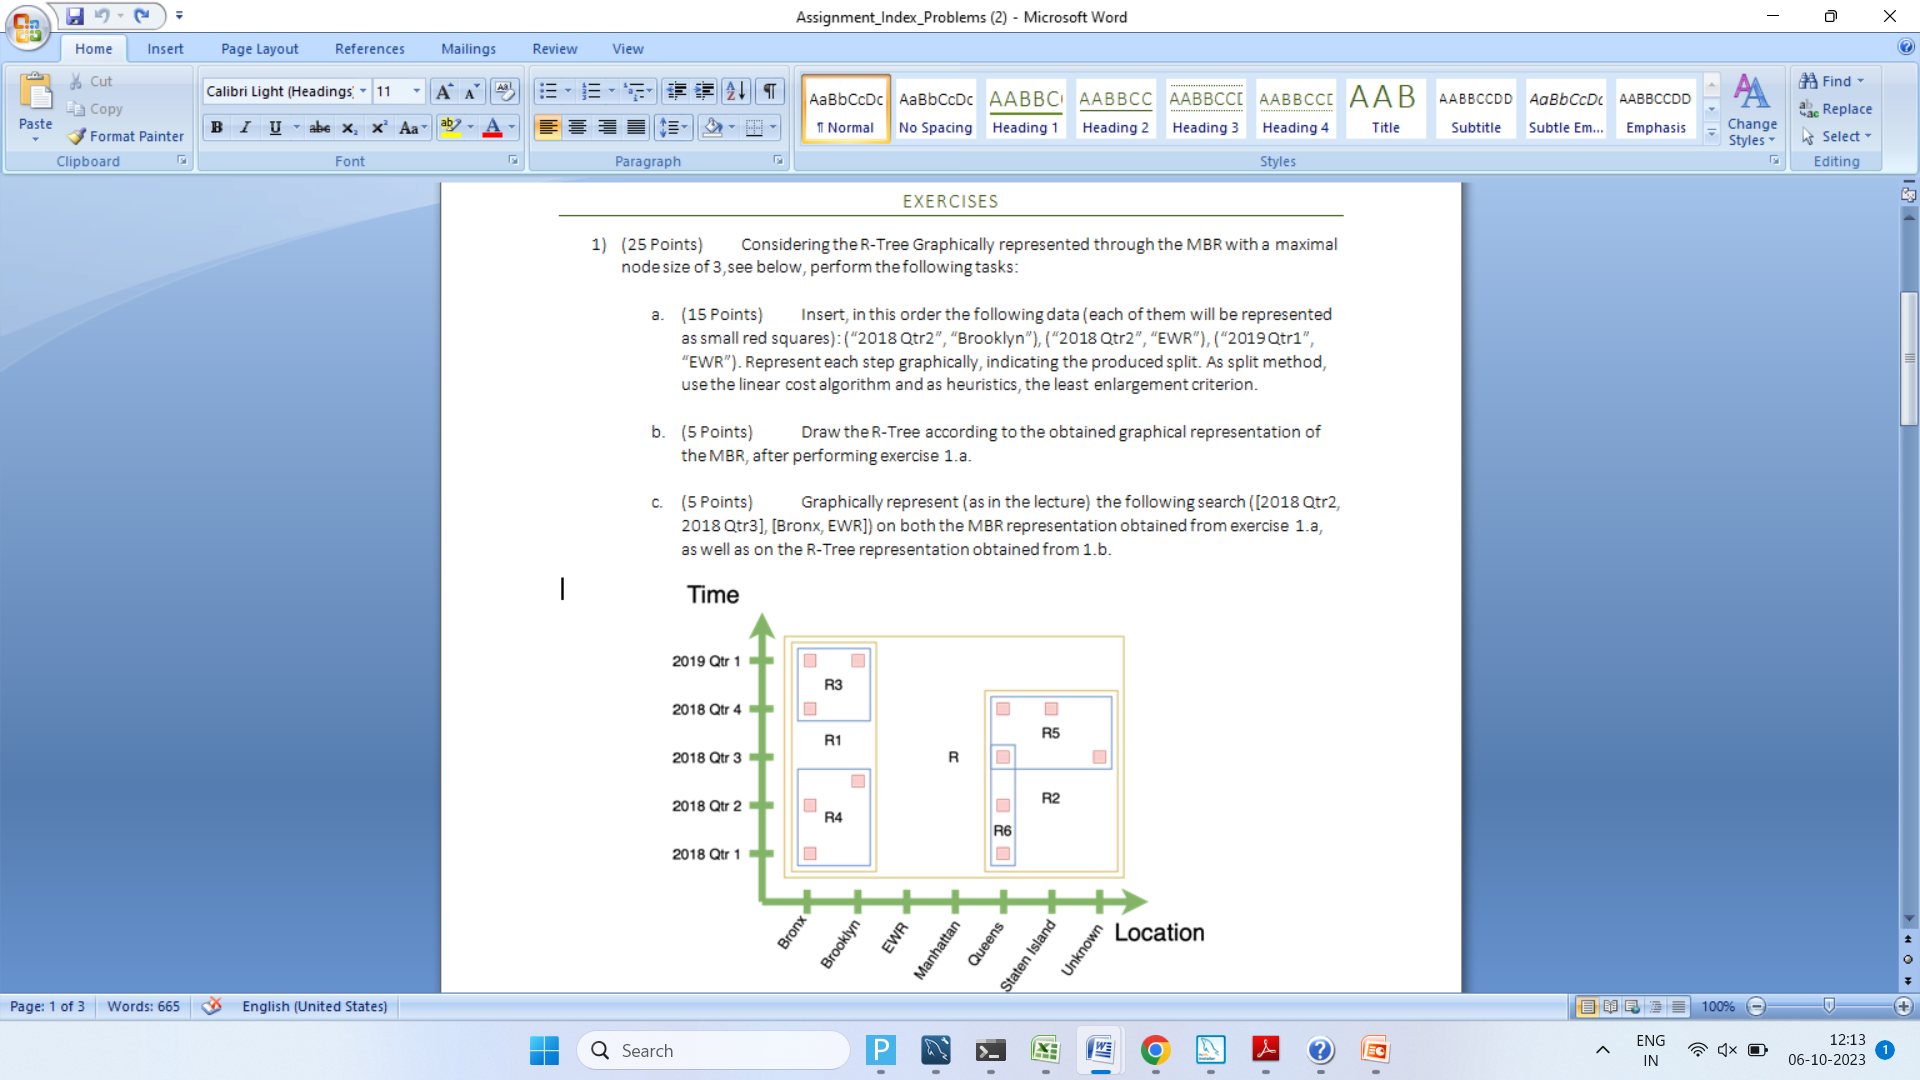Open Google Chrome from taskbar
Image resolution: width=1920 pixels, height=1080 pixels.
(x=1155, y=1050)
